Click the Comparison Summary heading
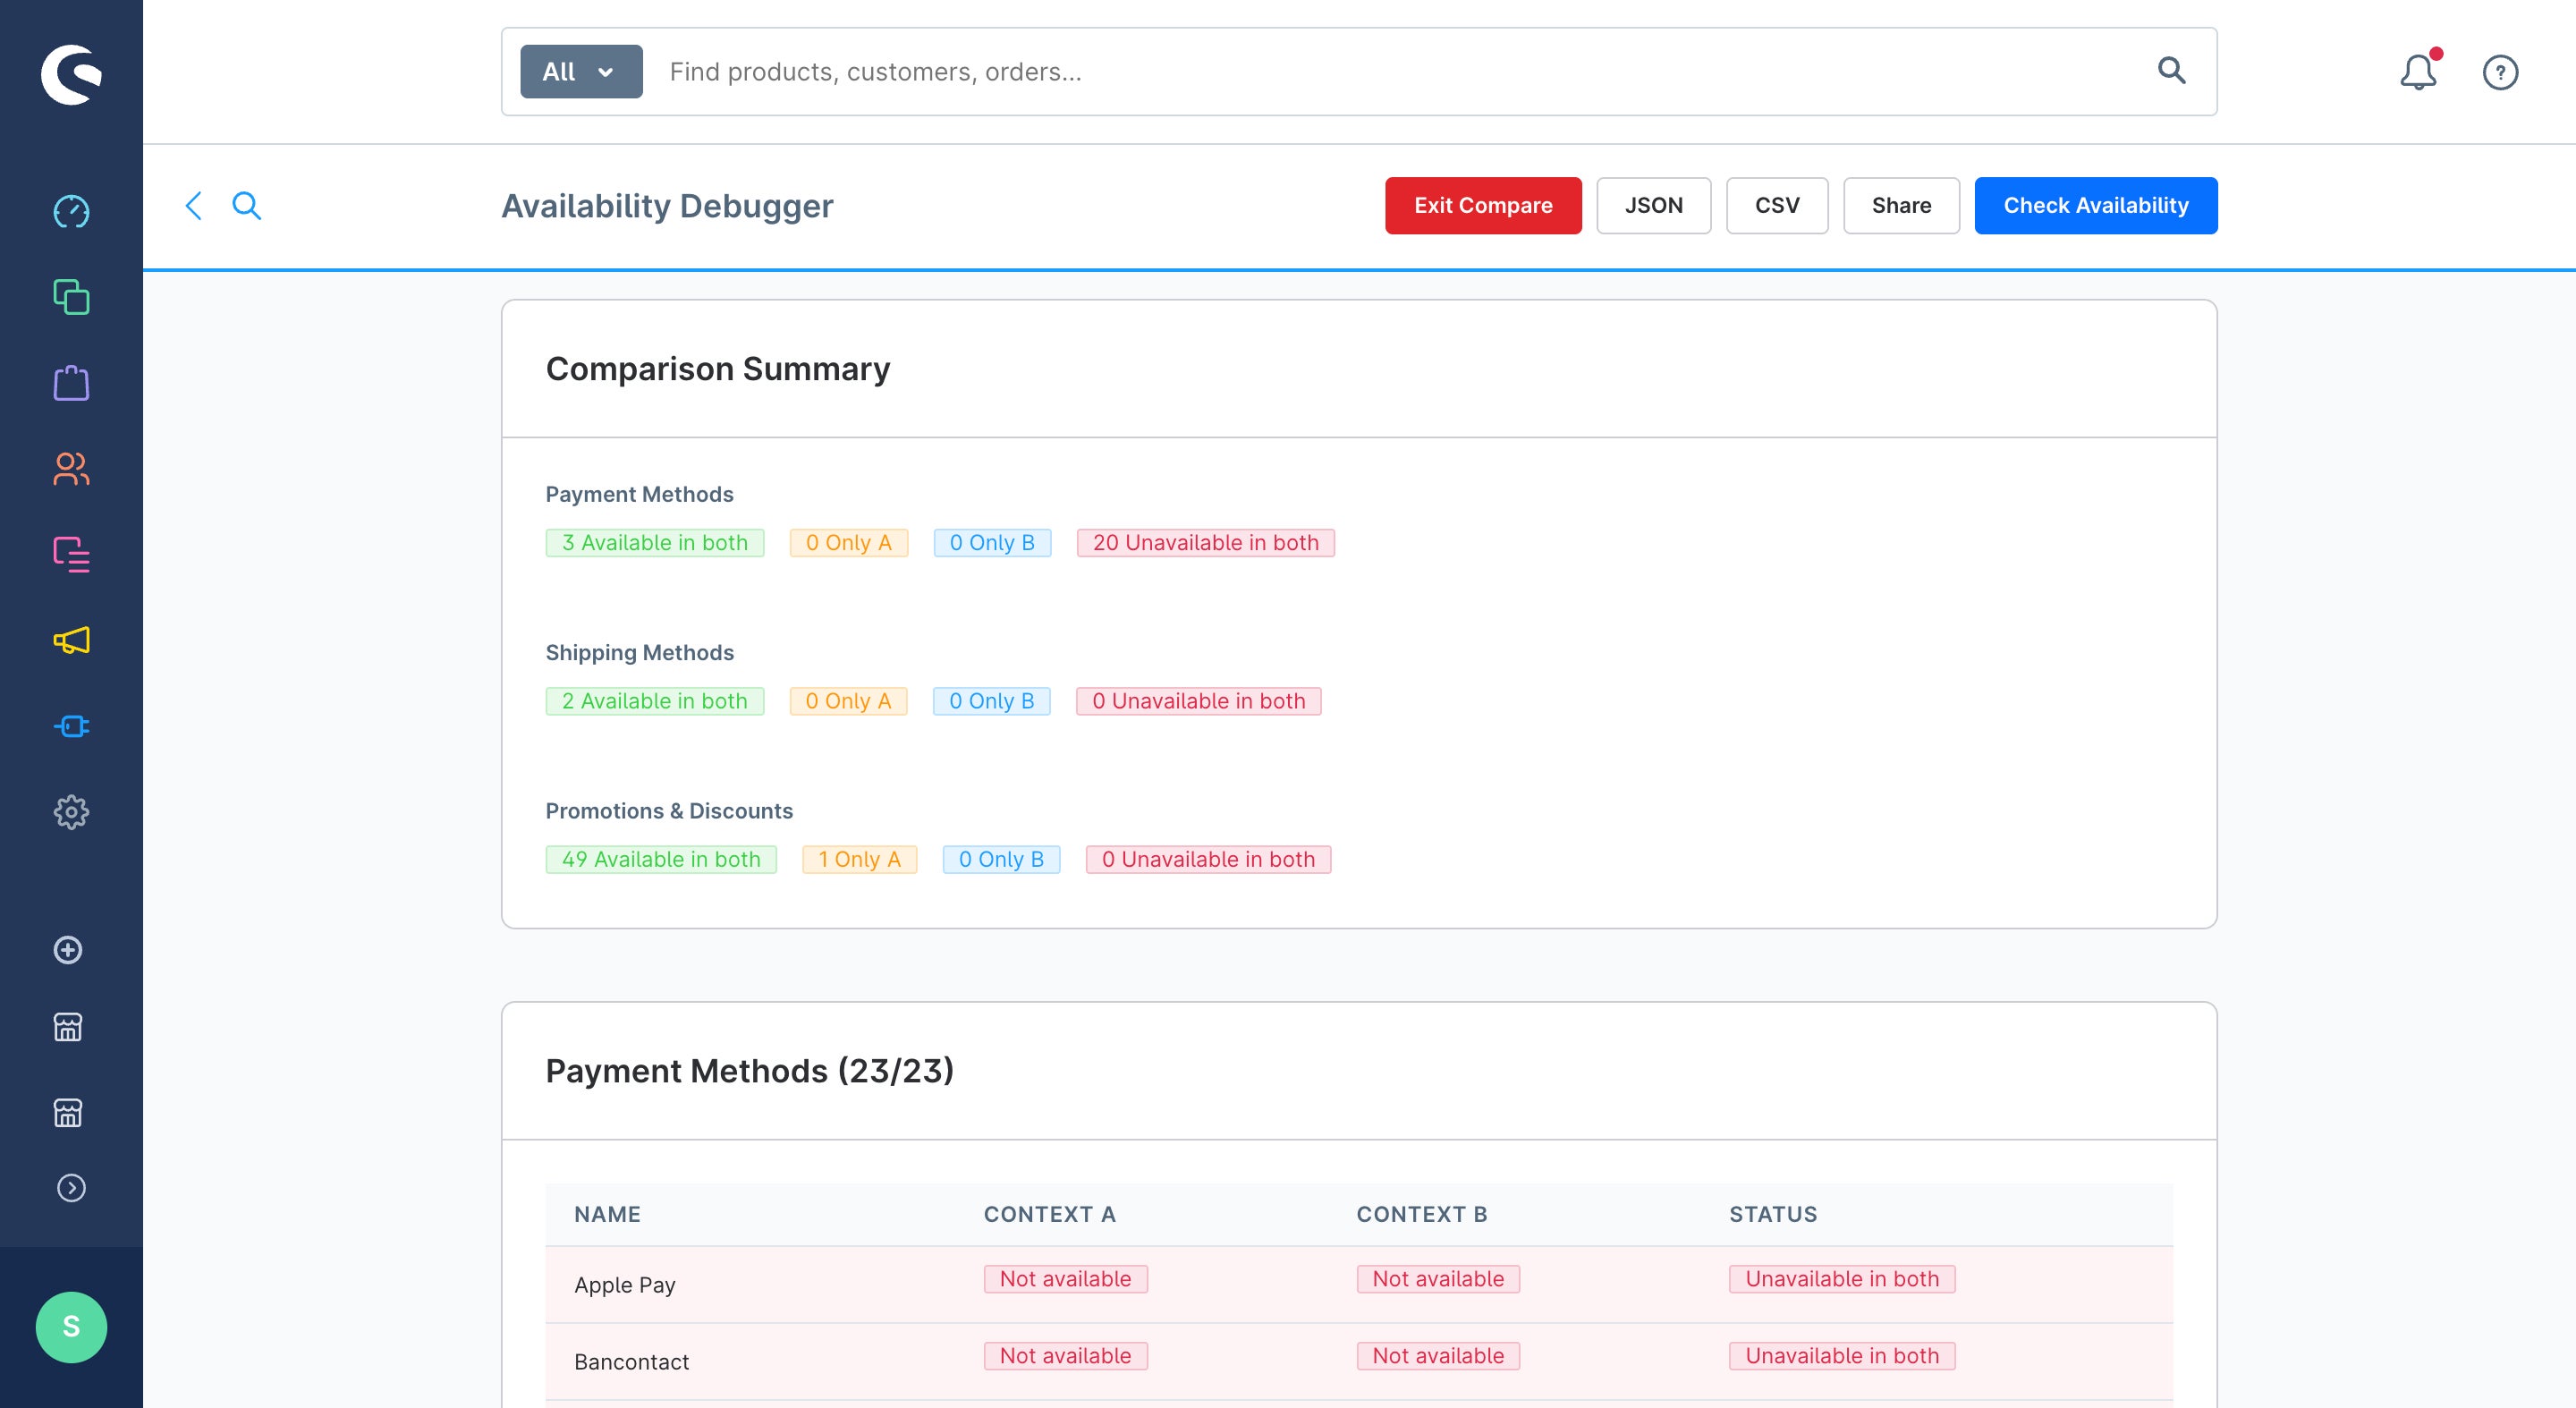2576x1408 pixels. (x=718, y=369)
